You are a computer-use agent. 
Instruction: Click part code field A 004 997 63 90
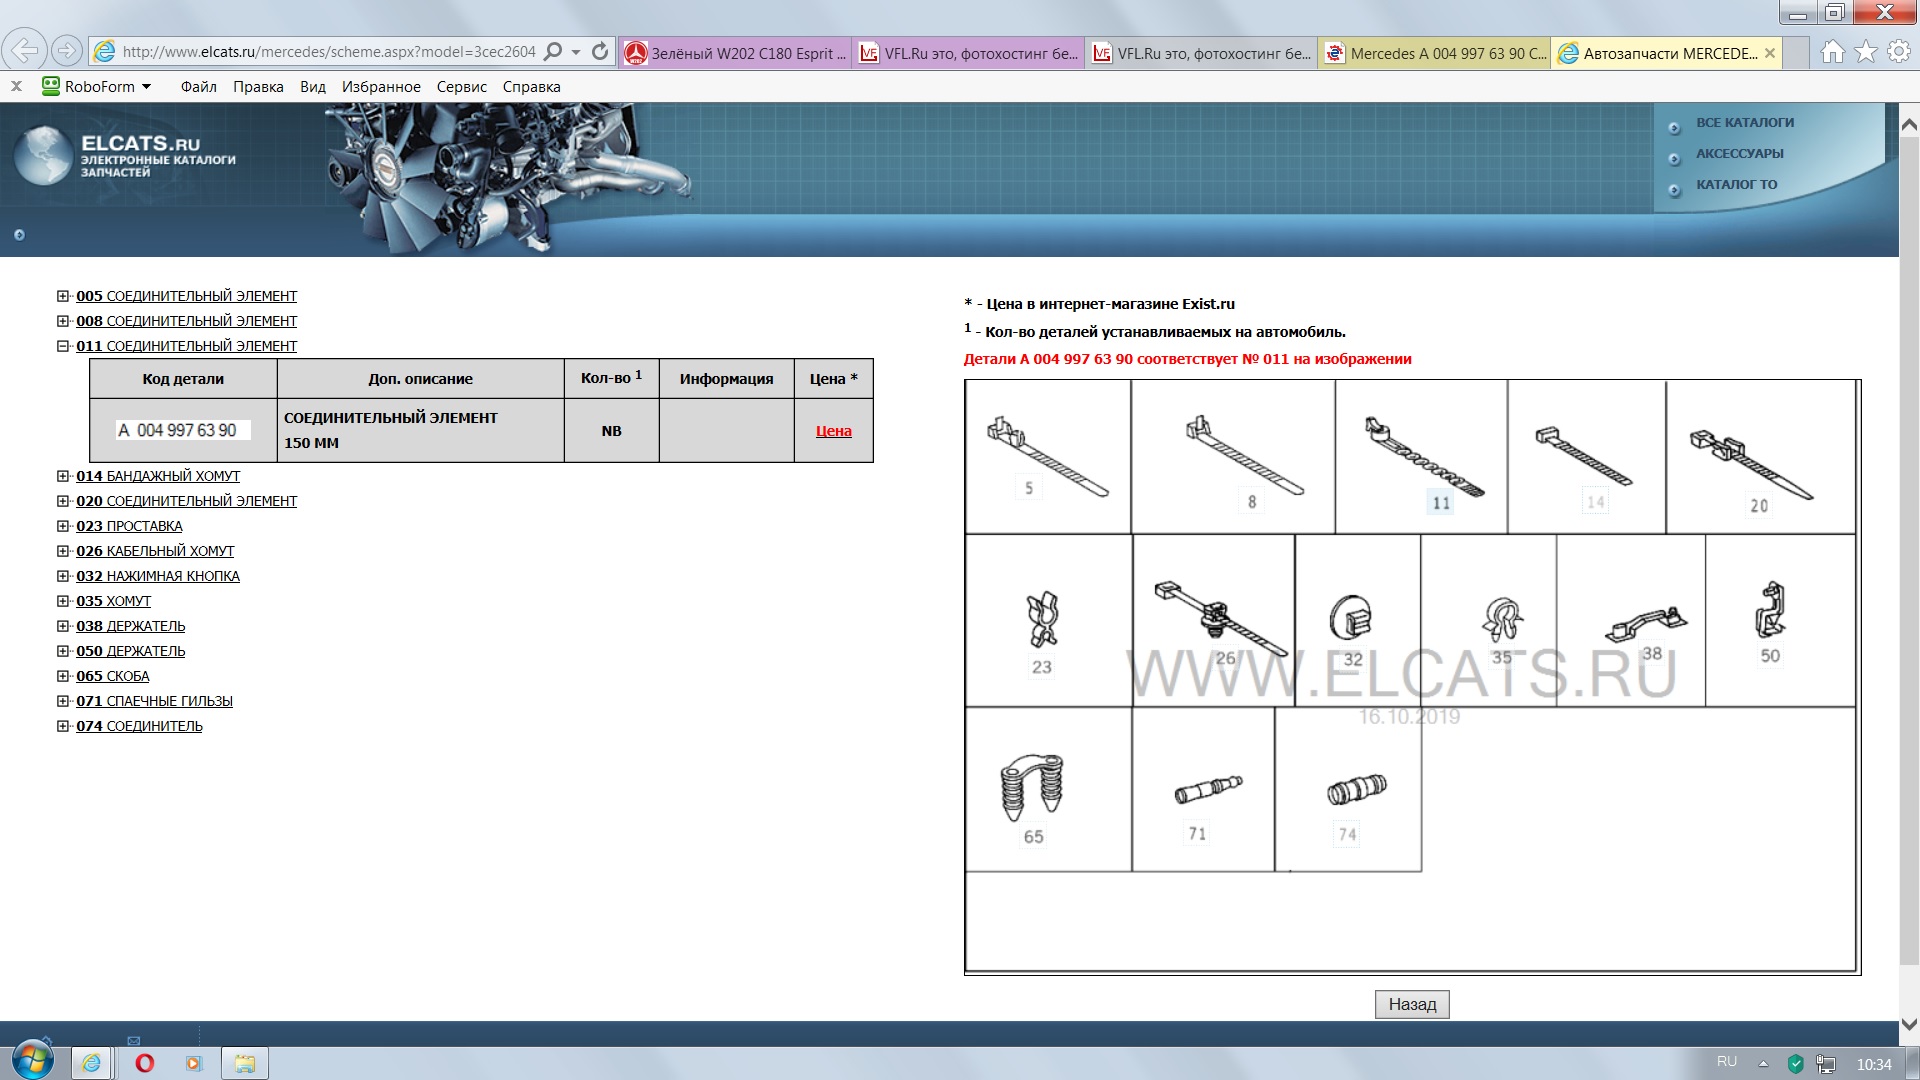point(183,430)
